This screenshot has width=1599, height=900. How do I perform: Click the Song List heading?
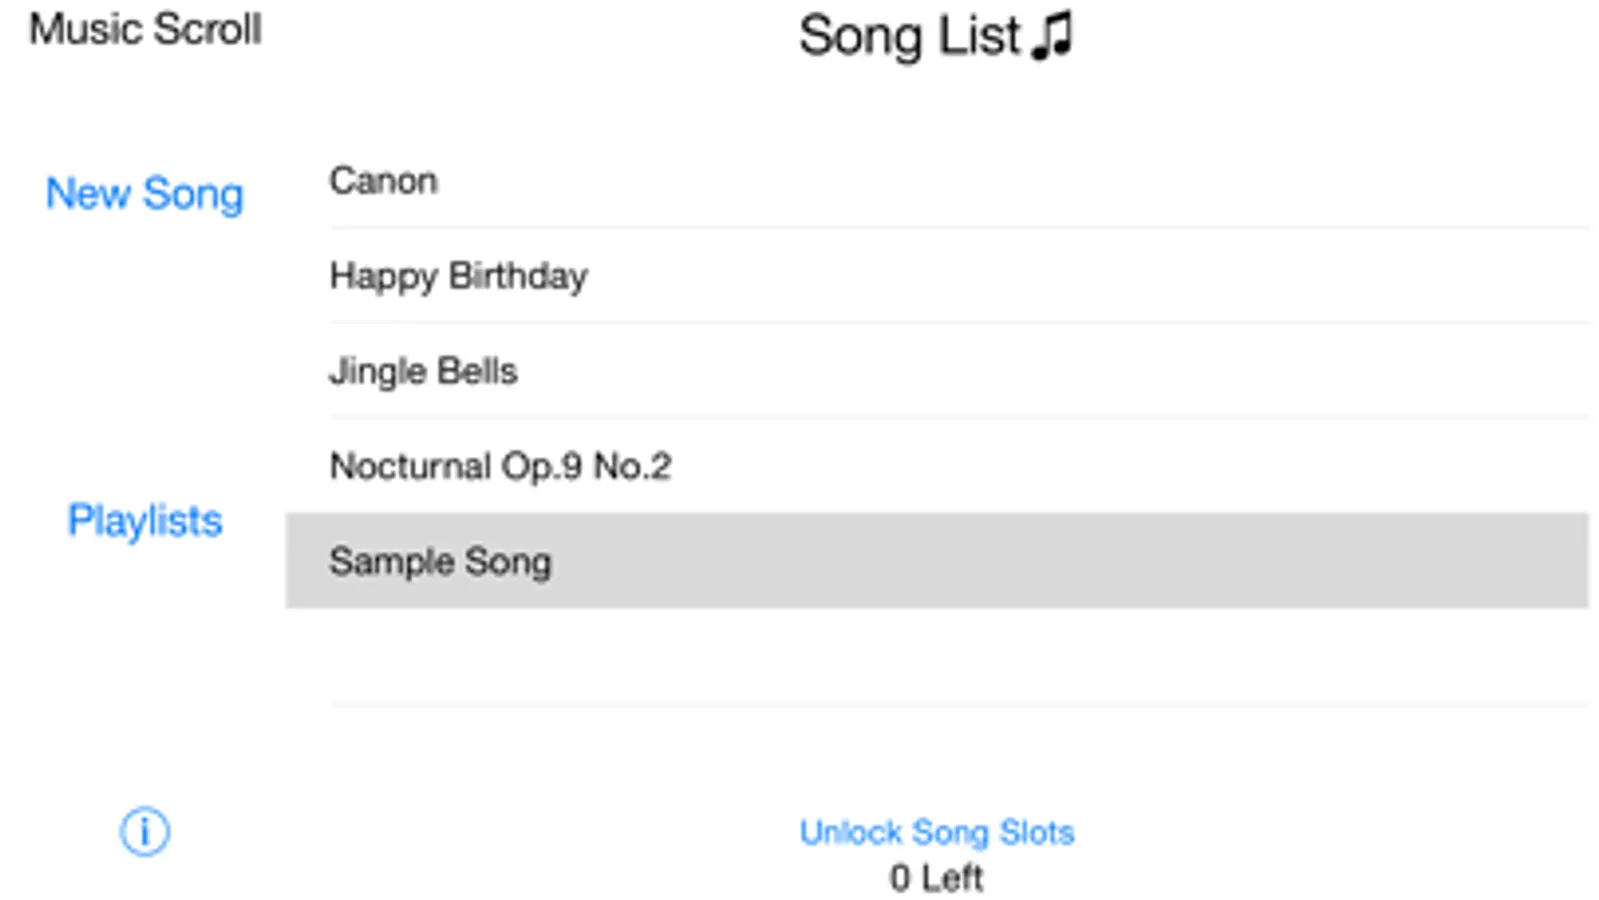click(910, 36)
